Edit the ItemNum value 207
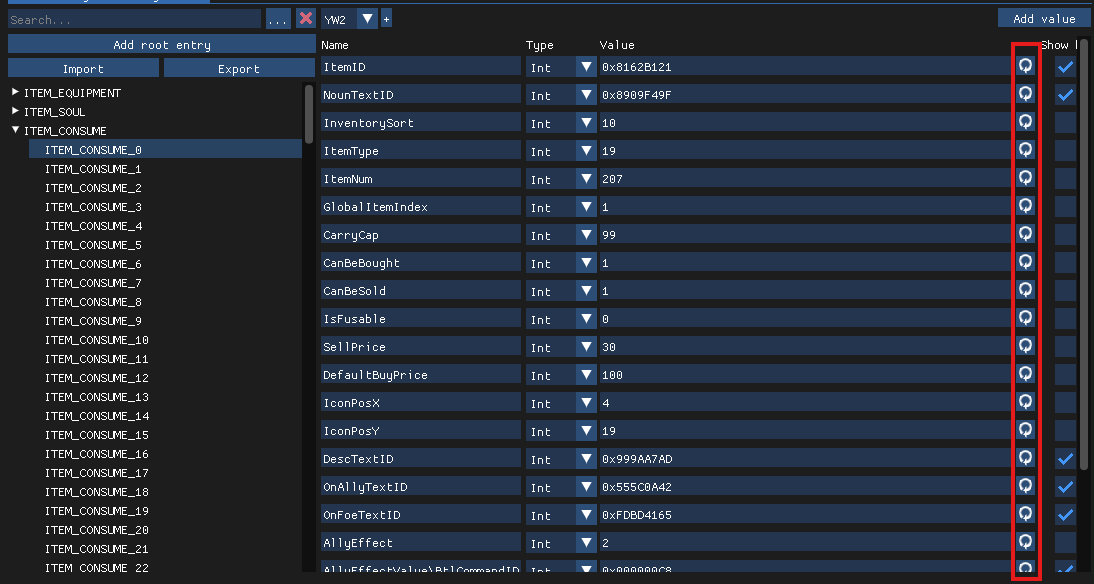This screenshot has width=1094, height=584. [807, 178]
